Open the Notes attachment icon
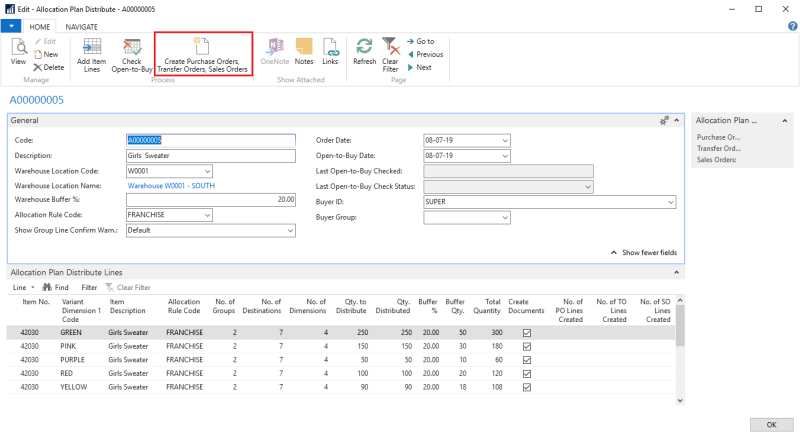The width and height of the screenshot is (800, 438). (304, 51)
